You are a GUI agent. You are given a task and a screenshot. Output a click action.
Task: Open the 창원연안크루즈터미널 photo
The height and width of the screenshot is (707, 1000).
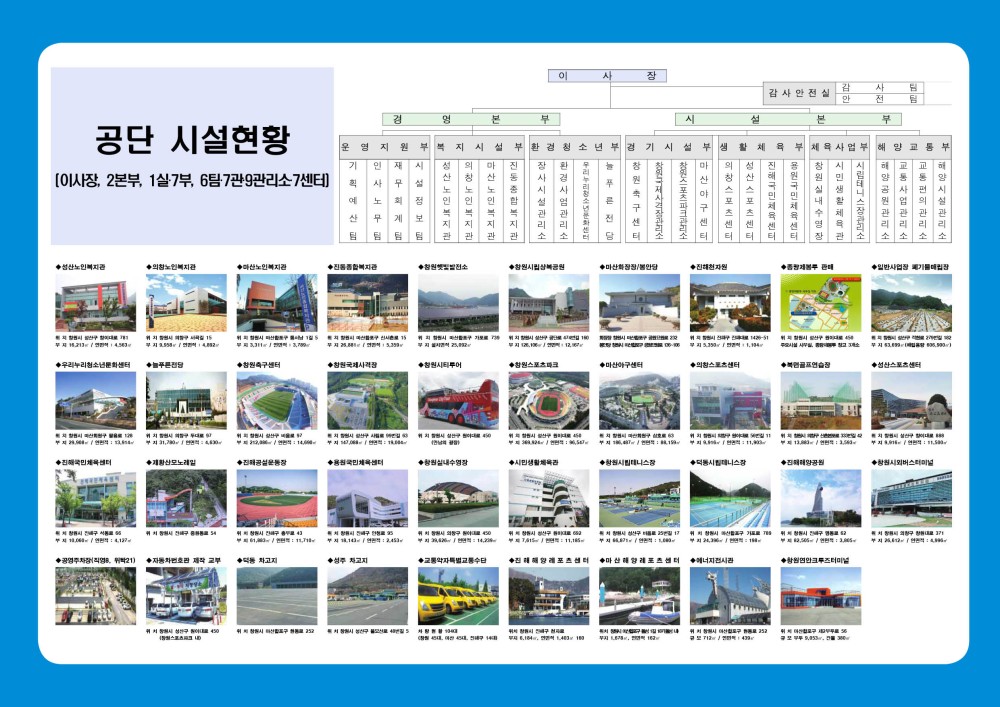[821, 596]
